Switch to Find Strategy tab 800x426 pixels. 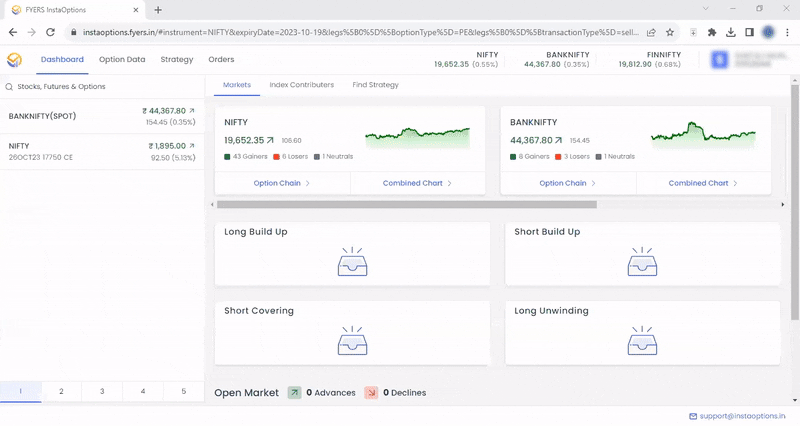(x=376, y=85)
